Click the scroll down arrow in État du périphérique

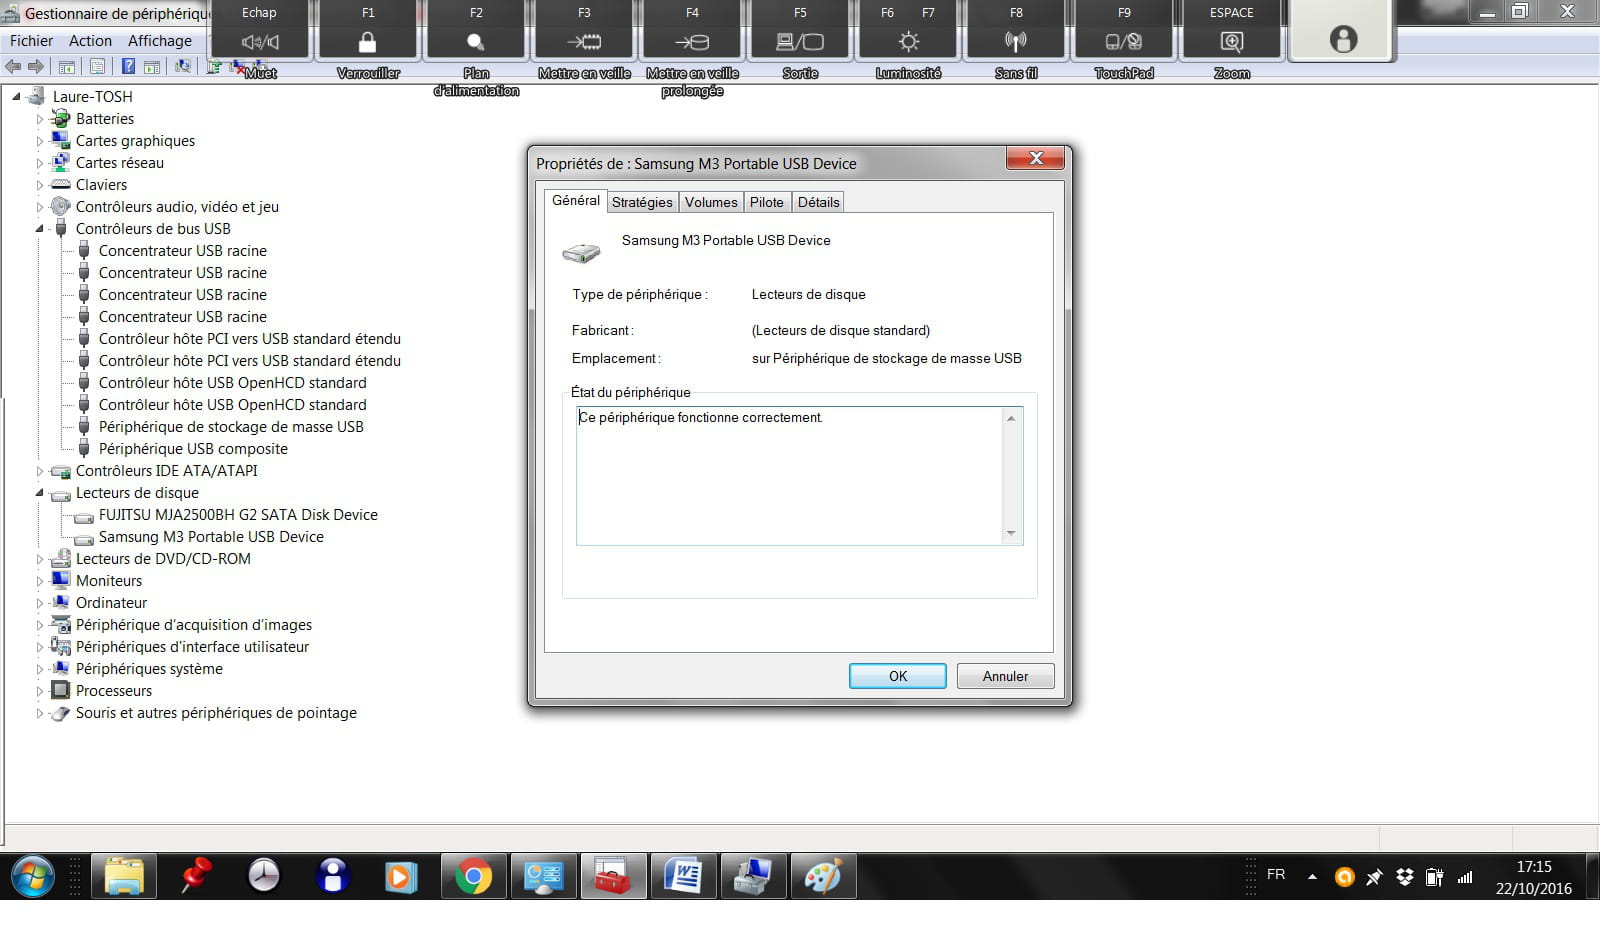click(x=1011, y=533)
